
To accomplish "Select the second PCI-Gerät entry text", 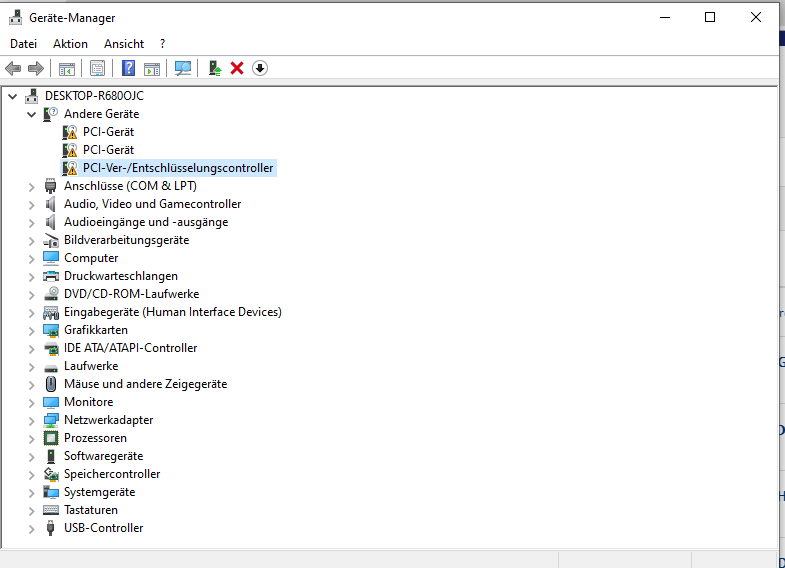I will click(x=108, y=150).
